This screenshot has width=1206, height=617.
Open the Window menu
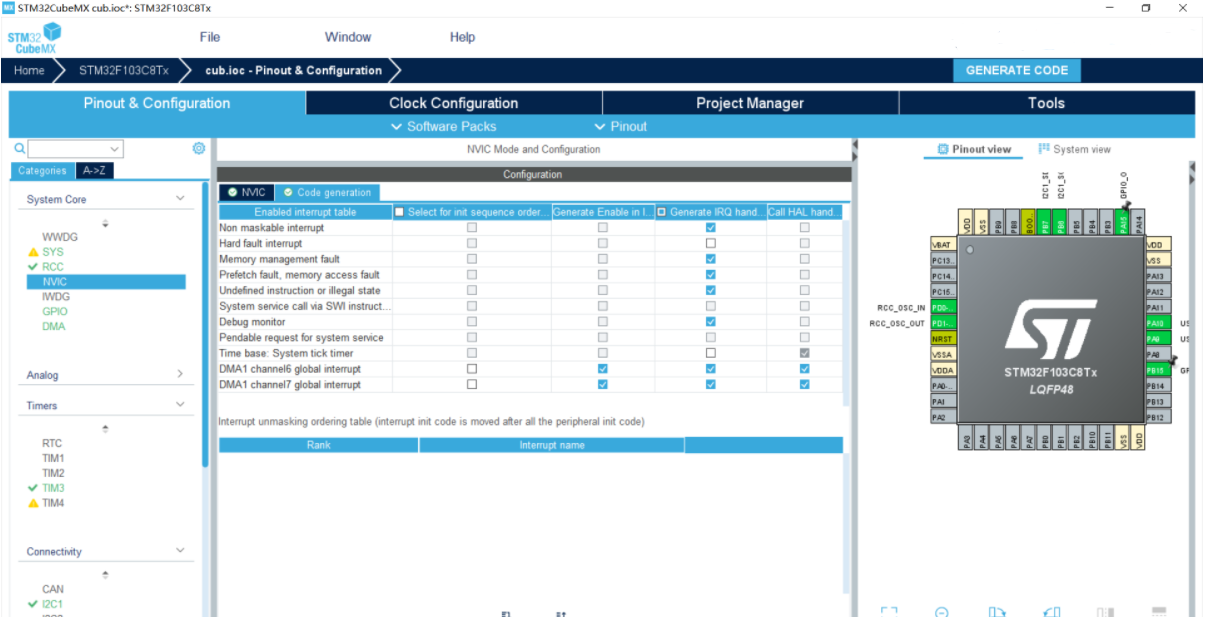point(348,37)
